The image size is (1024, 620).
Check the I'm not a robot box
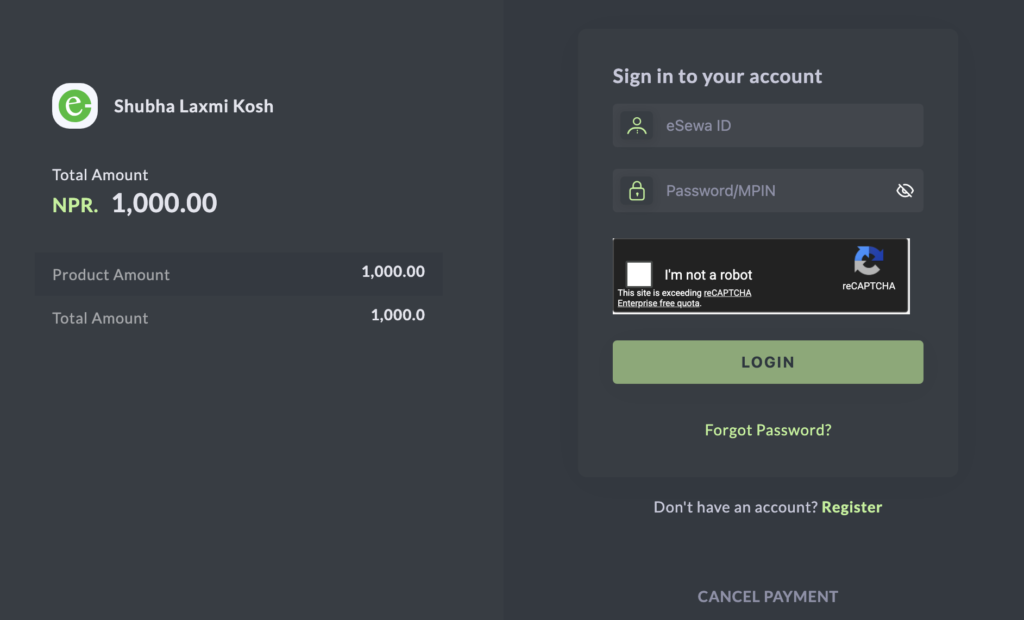[639, 274]
